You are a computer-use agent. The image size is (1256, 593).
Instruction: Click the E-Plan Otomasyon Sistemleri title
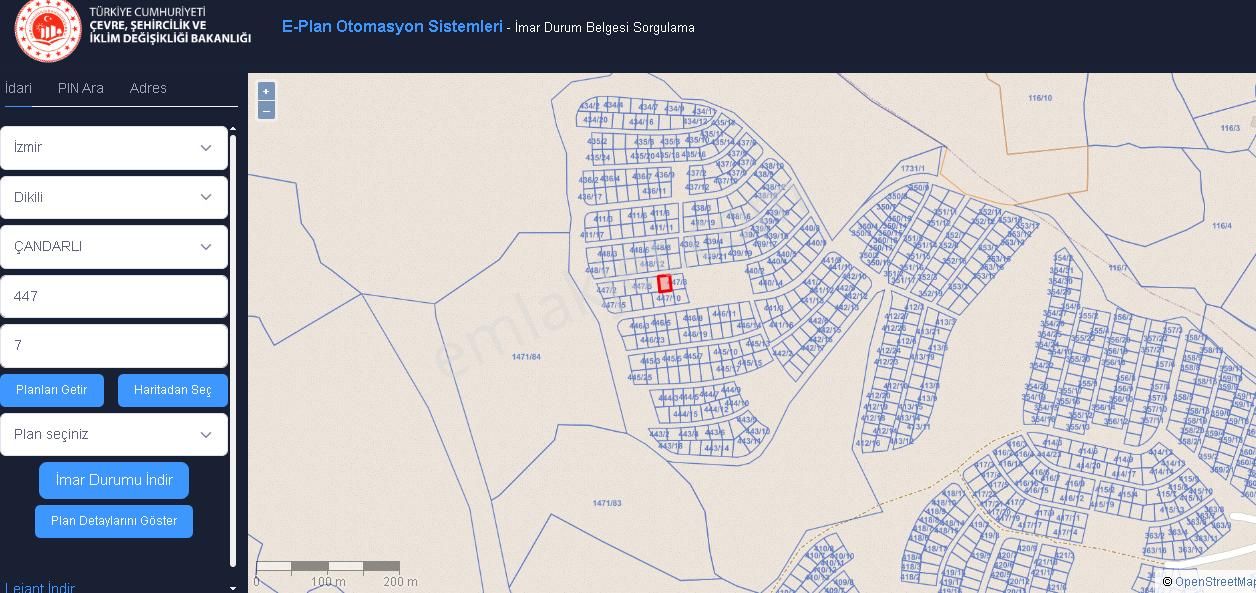392,27
